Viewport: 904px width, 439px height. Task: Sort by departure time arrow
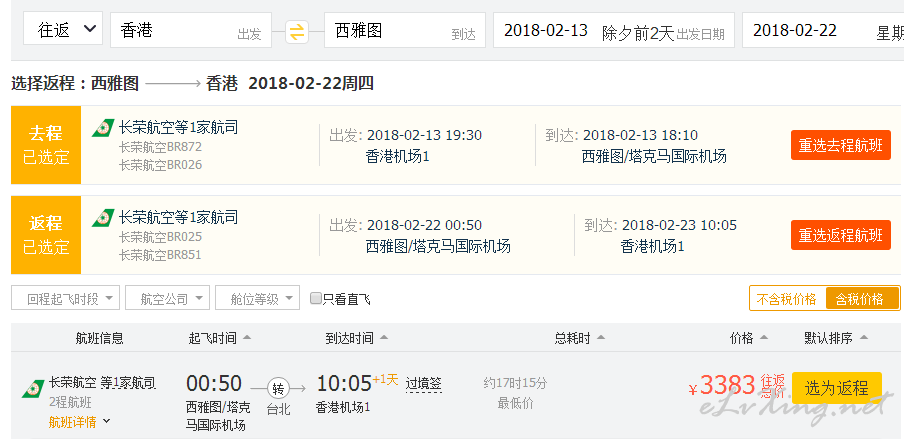(247, 337)
